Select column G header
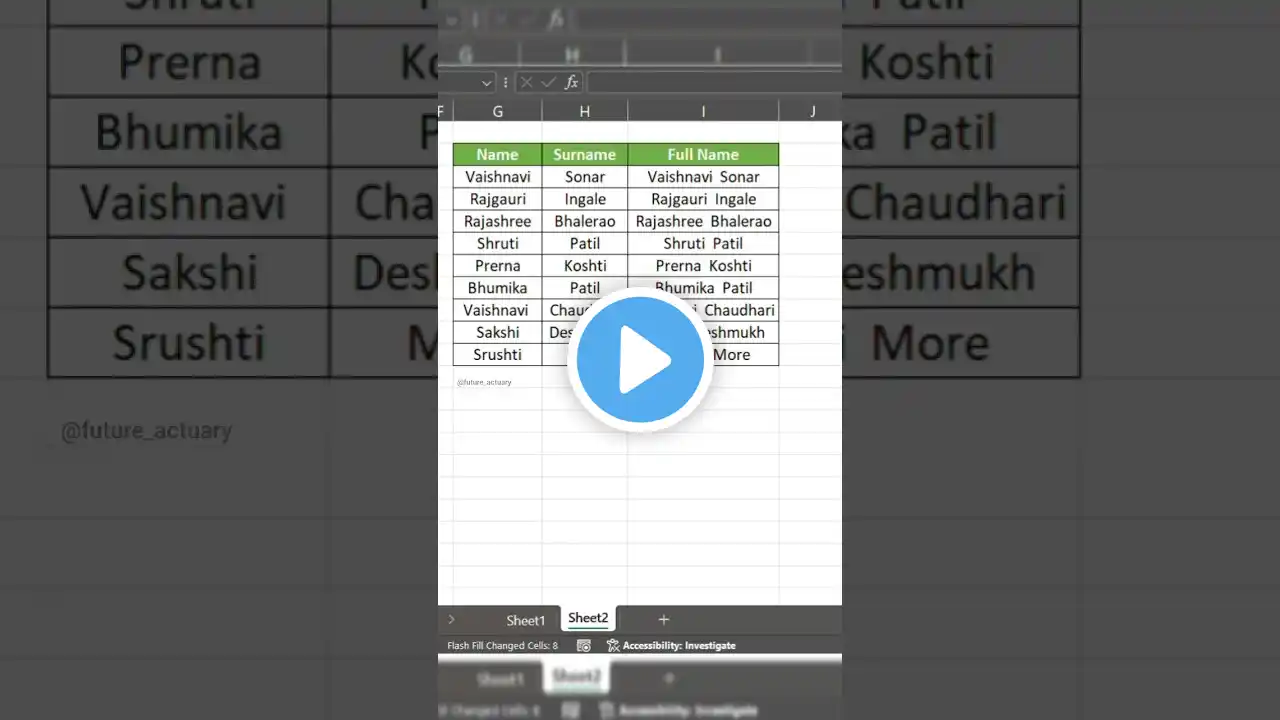The height and width of the screenshot is (720, 1280). [497, 111]
